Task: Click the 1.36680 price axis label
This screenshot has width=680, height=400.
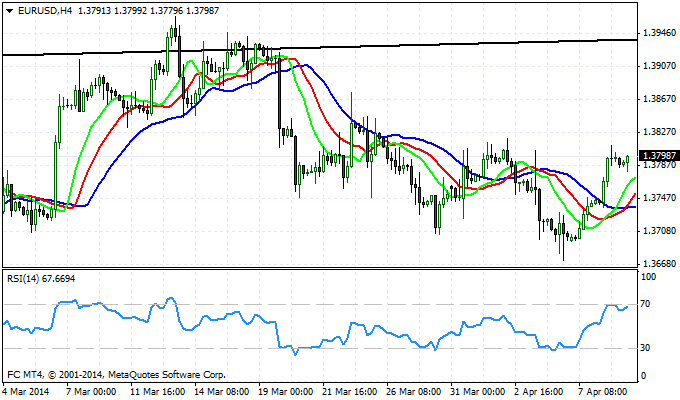Action: pos(659,264)
